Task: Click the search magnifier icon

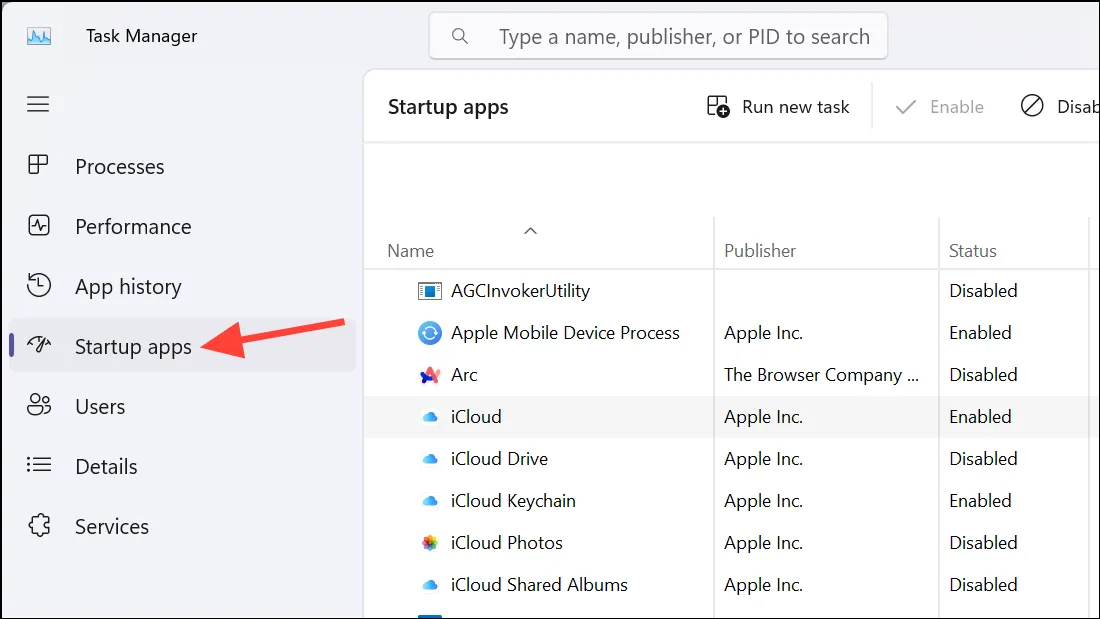Action: (460, 36)
